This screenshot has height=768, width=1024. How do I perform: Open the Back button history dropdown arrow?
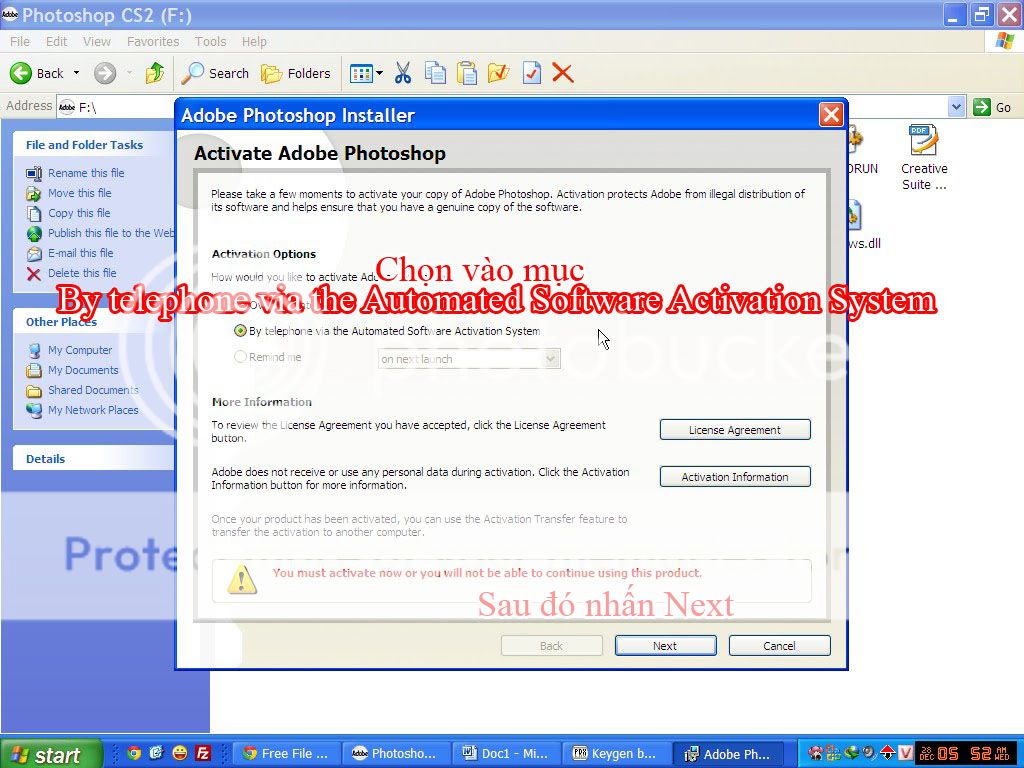coord(76,73)
